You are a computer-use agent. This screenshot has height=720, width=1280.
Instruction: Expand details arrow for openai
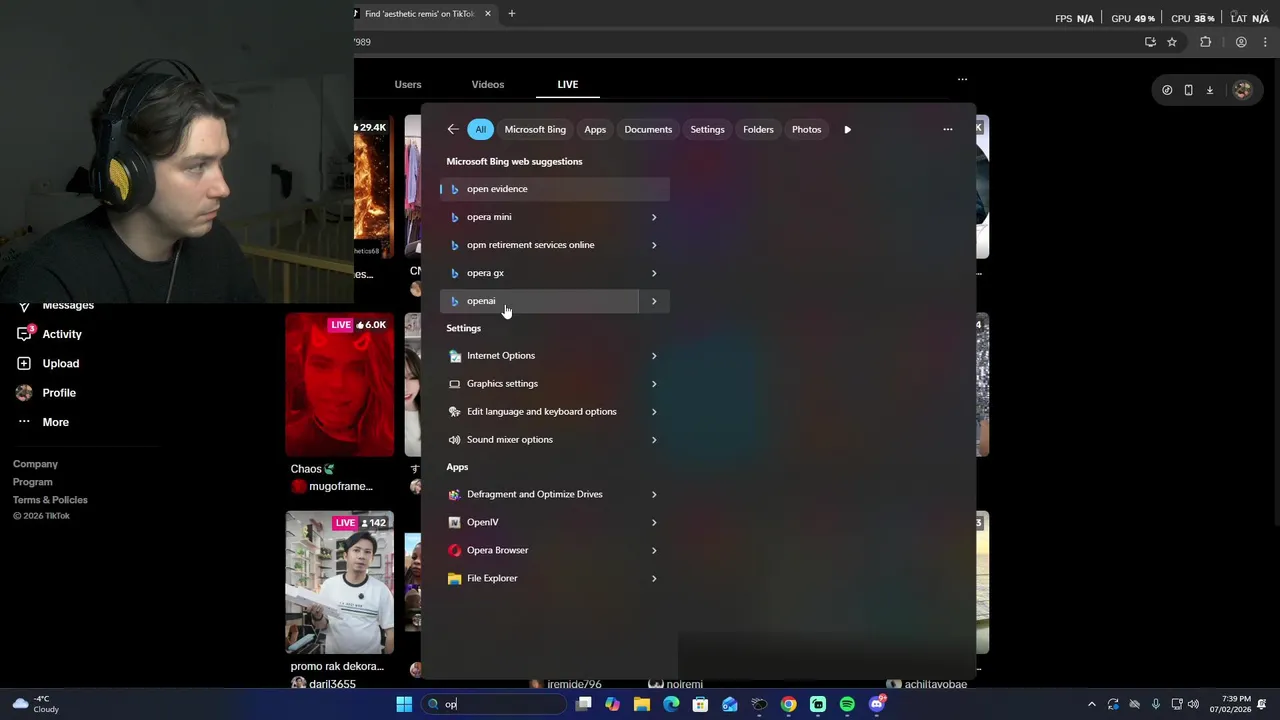(x=654, y=301)
